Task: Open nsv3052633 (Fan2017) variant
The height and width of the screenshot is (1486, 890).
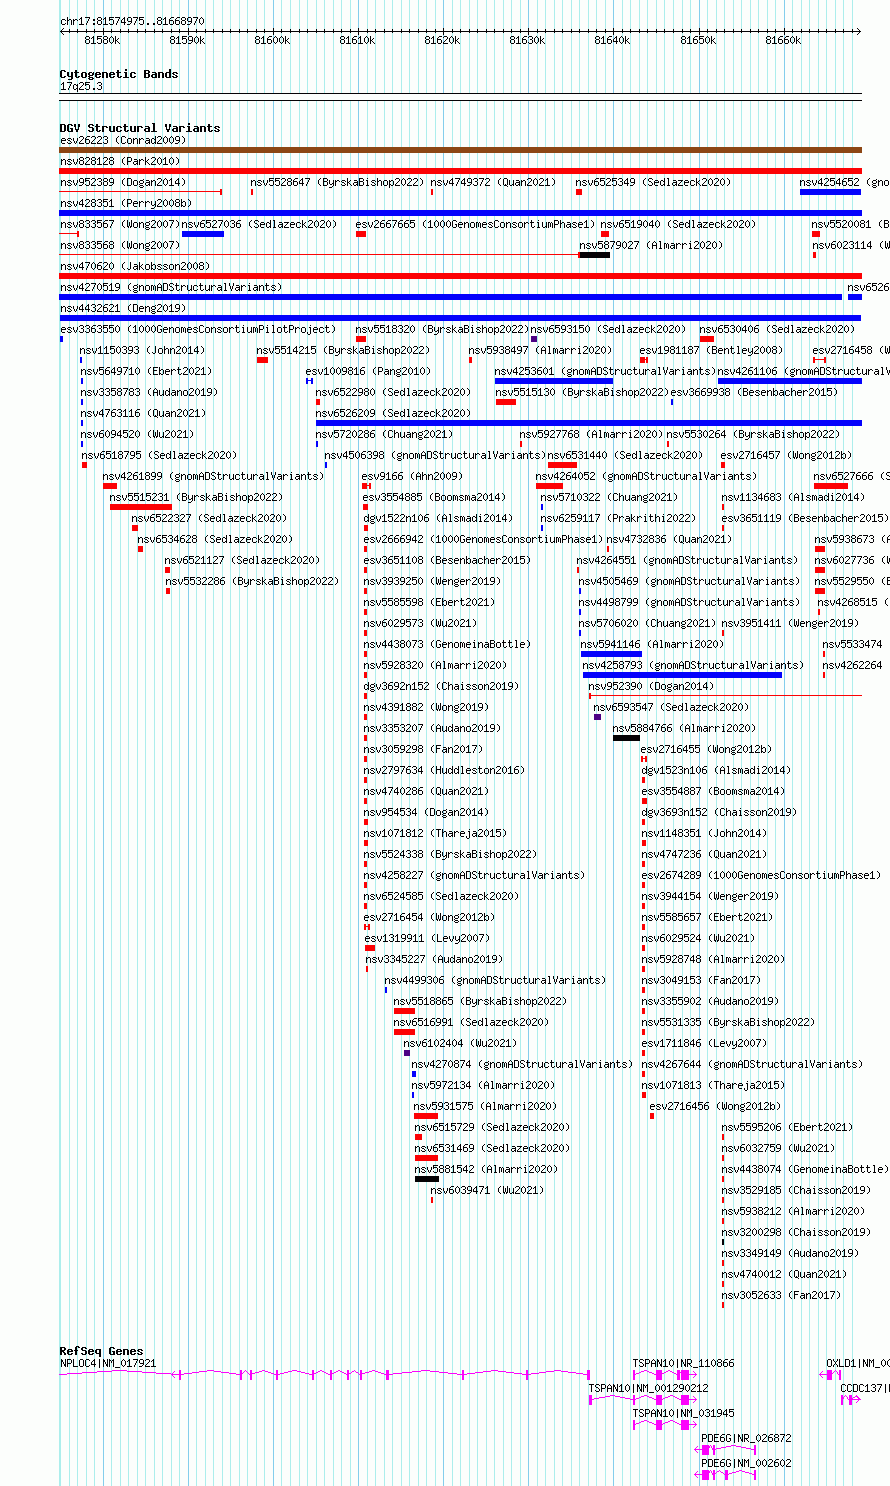Action: pos(781,1295)
